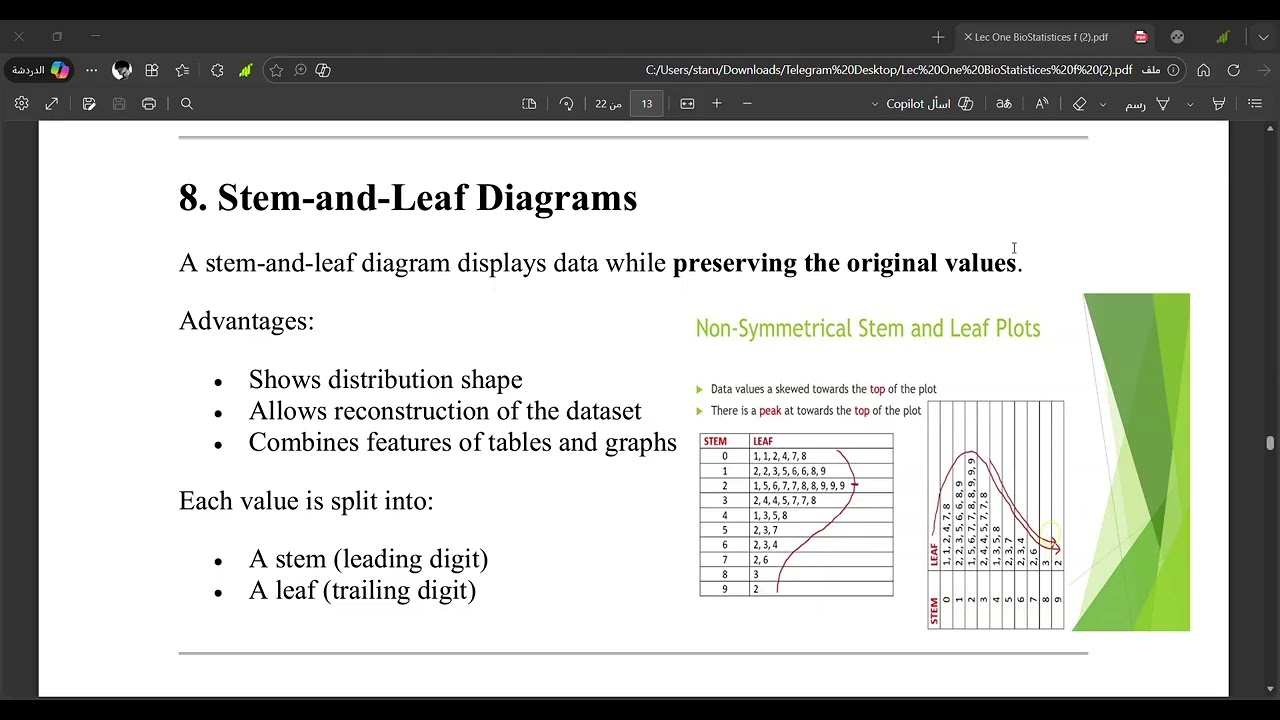Click the 'A stem (leading digit)' bullet
The image size is (1280, 720).
click(x=368, y=559)
